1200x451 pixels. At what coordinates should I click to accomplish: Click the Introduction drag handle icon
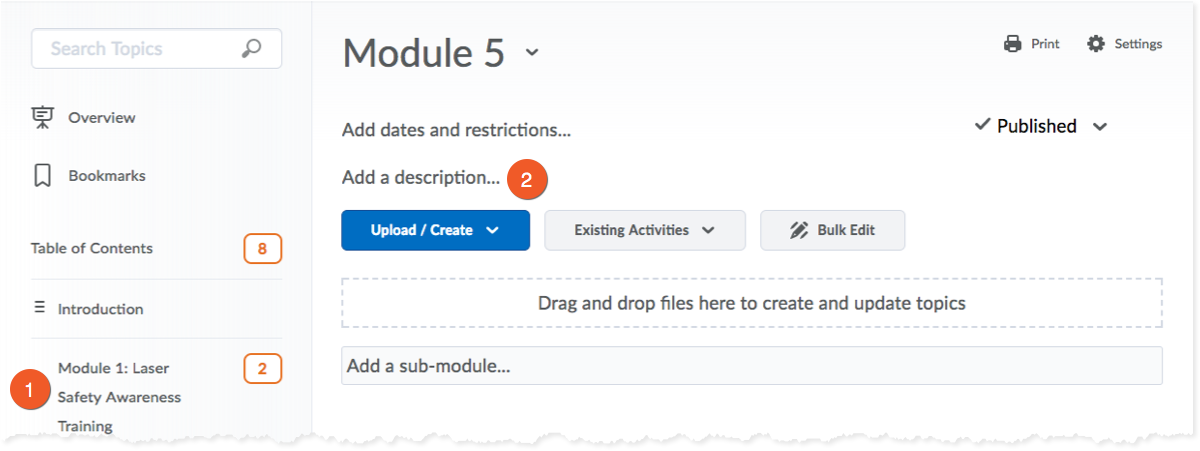tap(40, 309)
